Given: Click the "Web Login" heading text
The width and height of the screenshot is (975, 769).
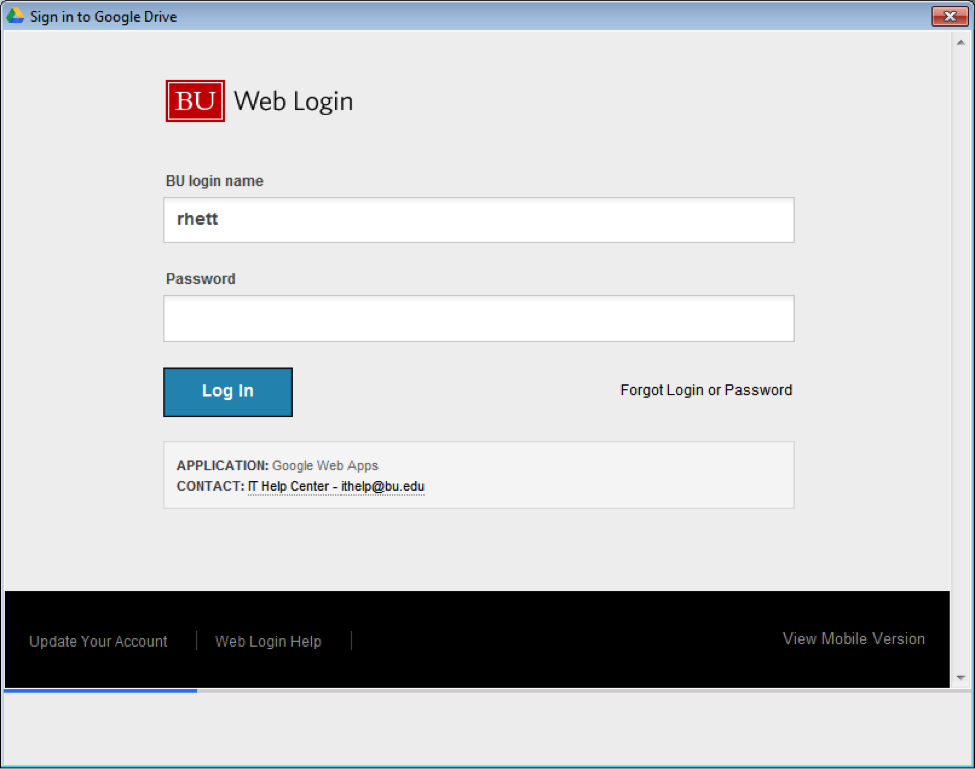Looking at the screenshot, I should click(x=293, y=101).
